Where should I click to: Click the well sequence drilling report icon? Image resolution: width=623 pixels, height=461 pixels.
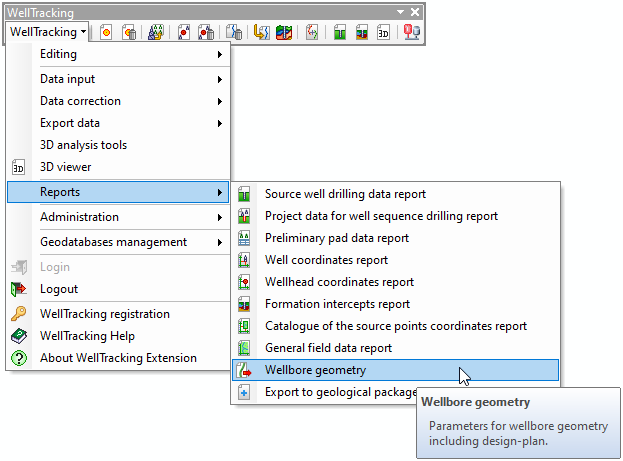[x=244, y=216]
